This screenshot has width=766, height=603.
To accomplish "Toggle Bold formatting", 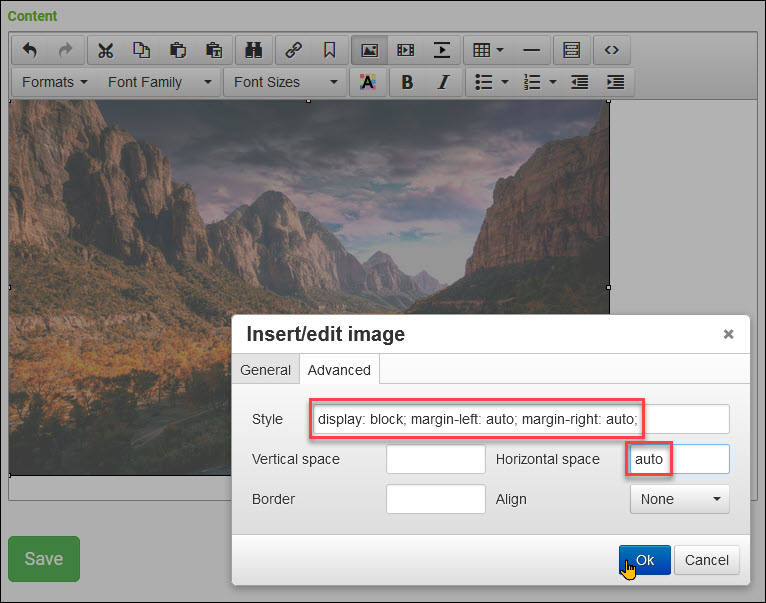I will (407, 82).
